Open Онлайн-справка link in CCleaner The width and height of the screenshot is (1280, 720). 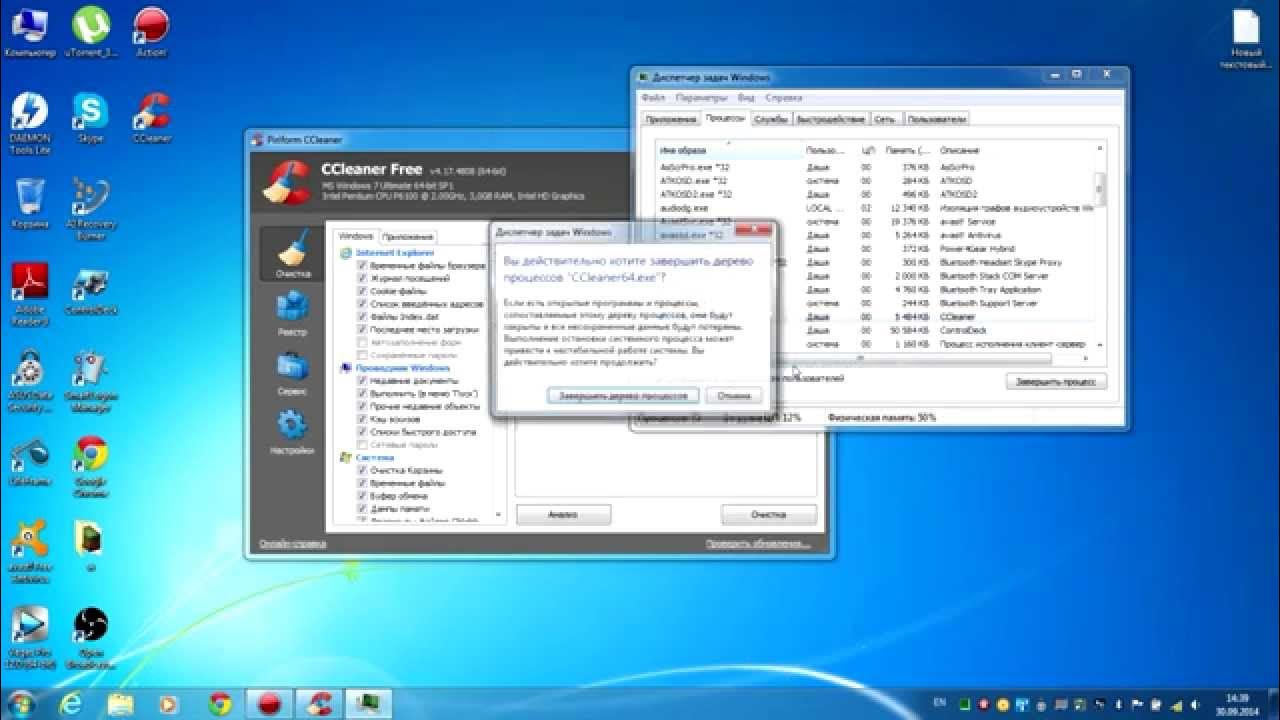tap(292, 544)
